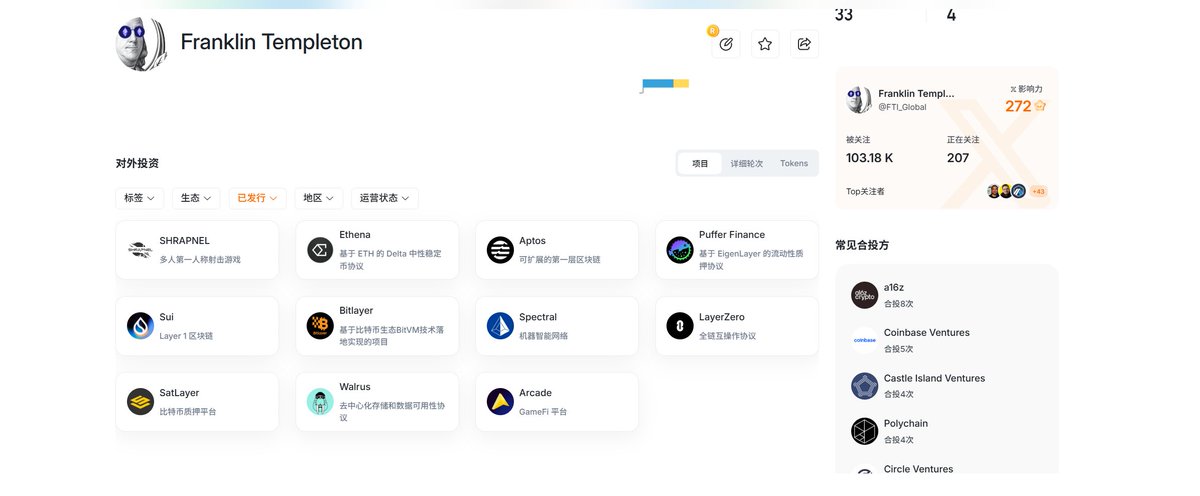Click the blue and yellow progress bar
The height and width of the screenshot is (496, 1200).
point(665,83)
